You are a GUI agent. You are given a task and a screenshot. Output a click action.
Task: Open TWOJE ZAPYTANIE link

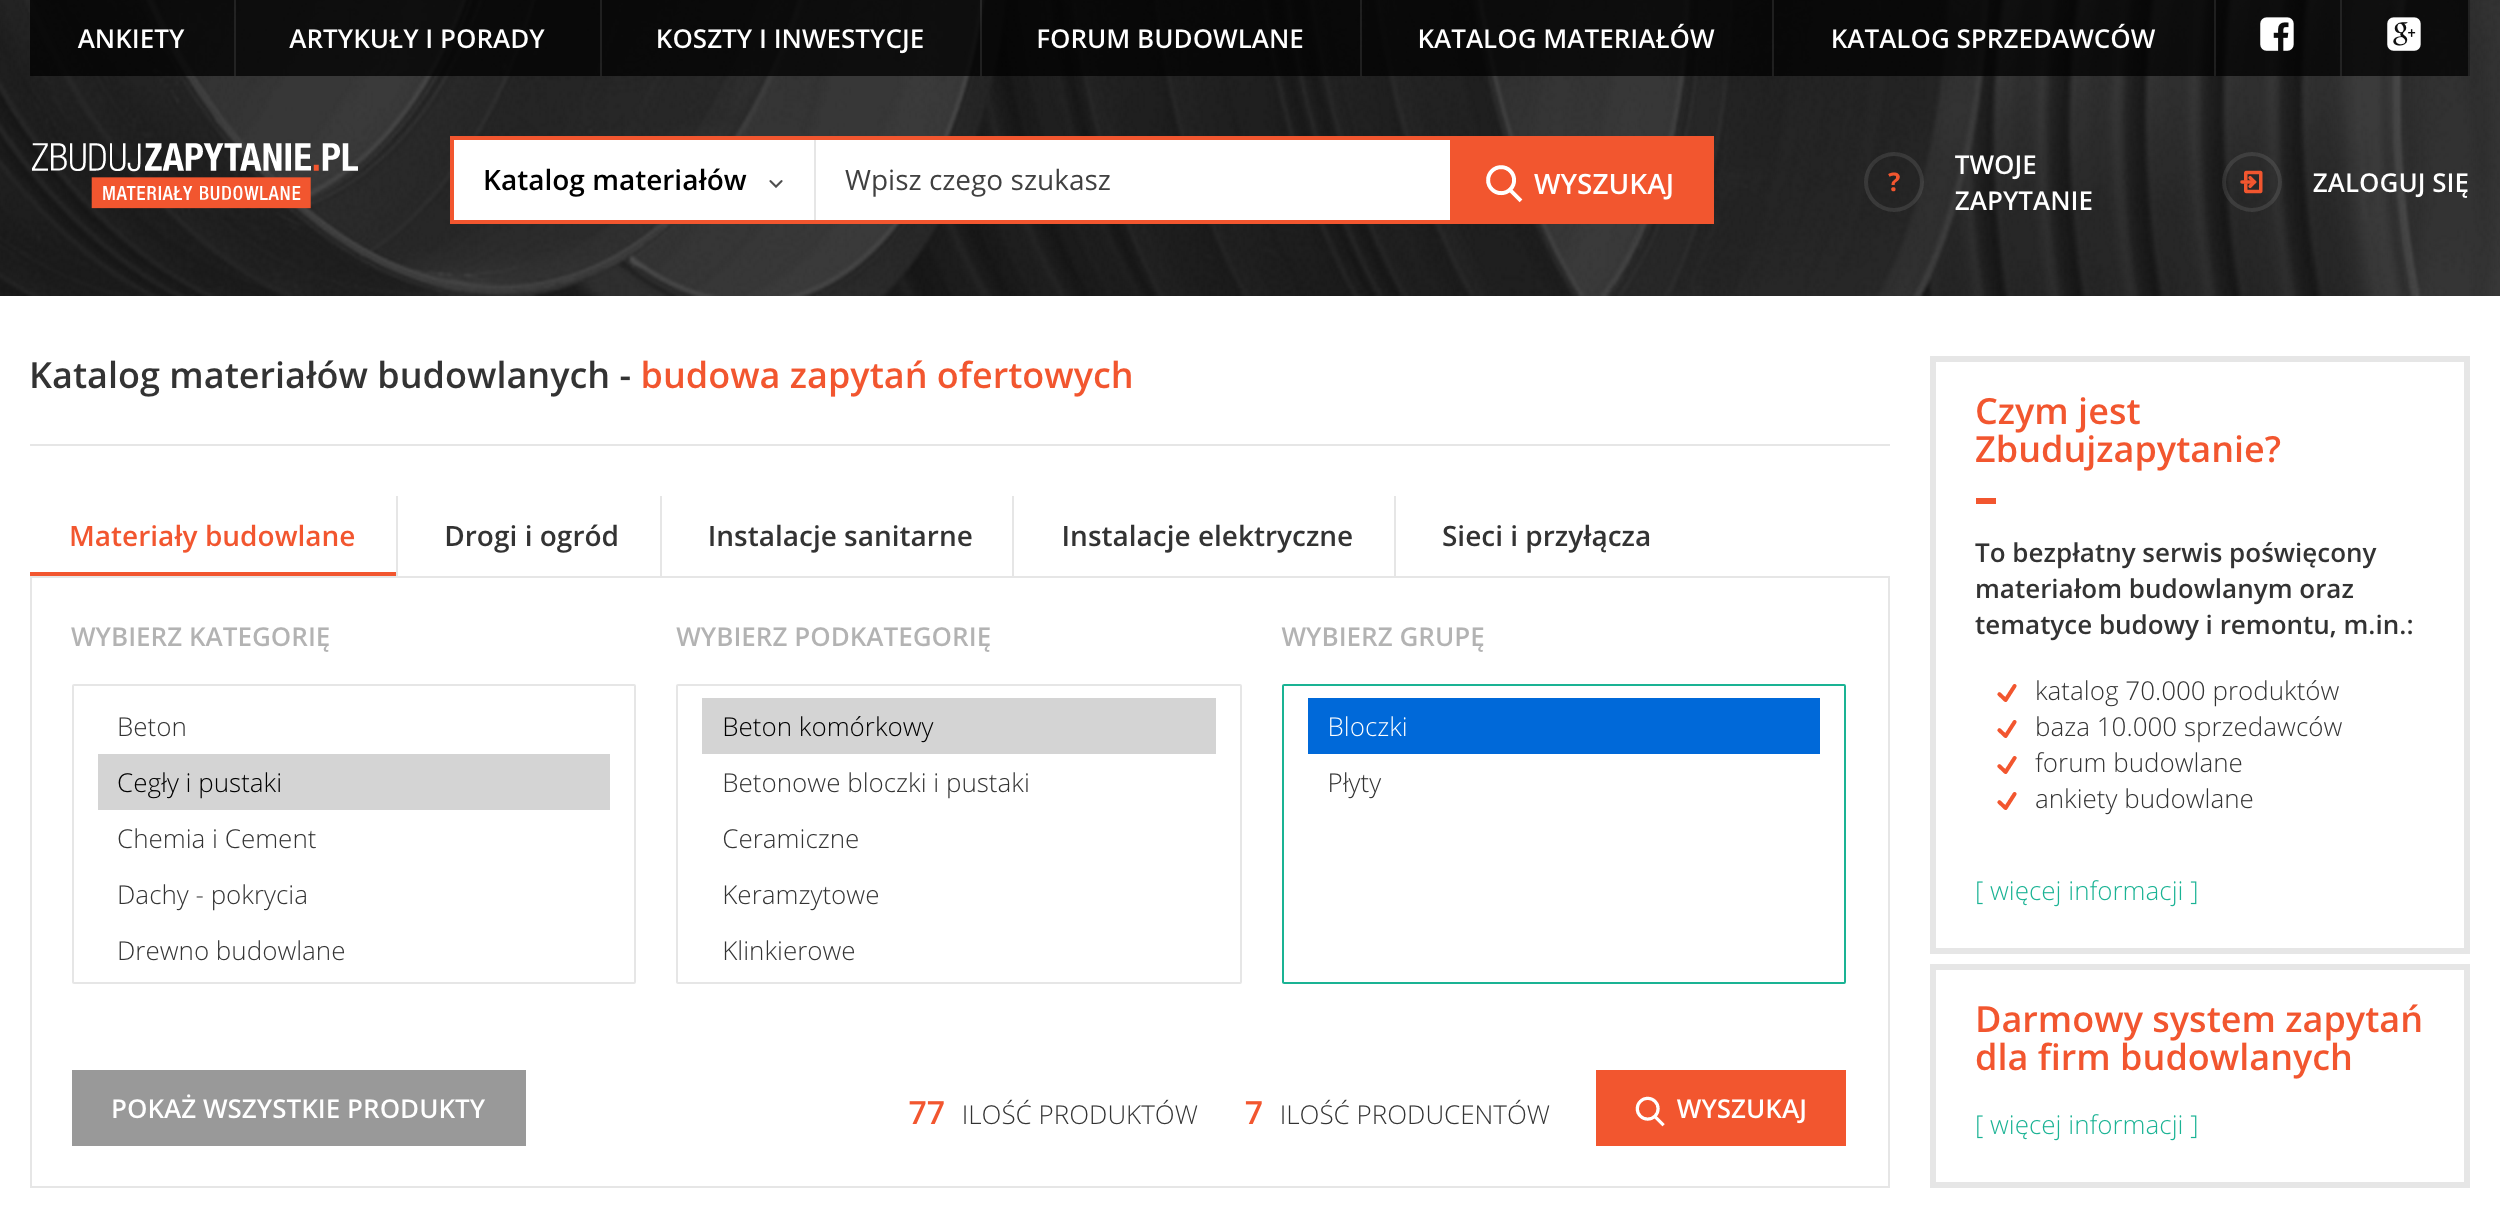click(x=2023, y=182)
